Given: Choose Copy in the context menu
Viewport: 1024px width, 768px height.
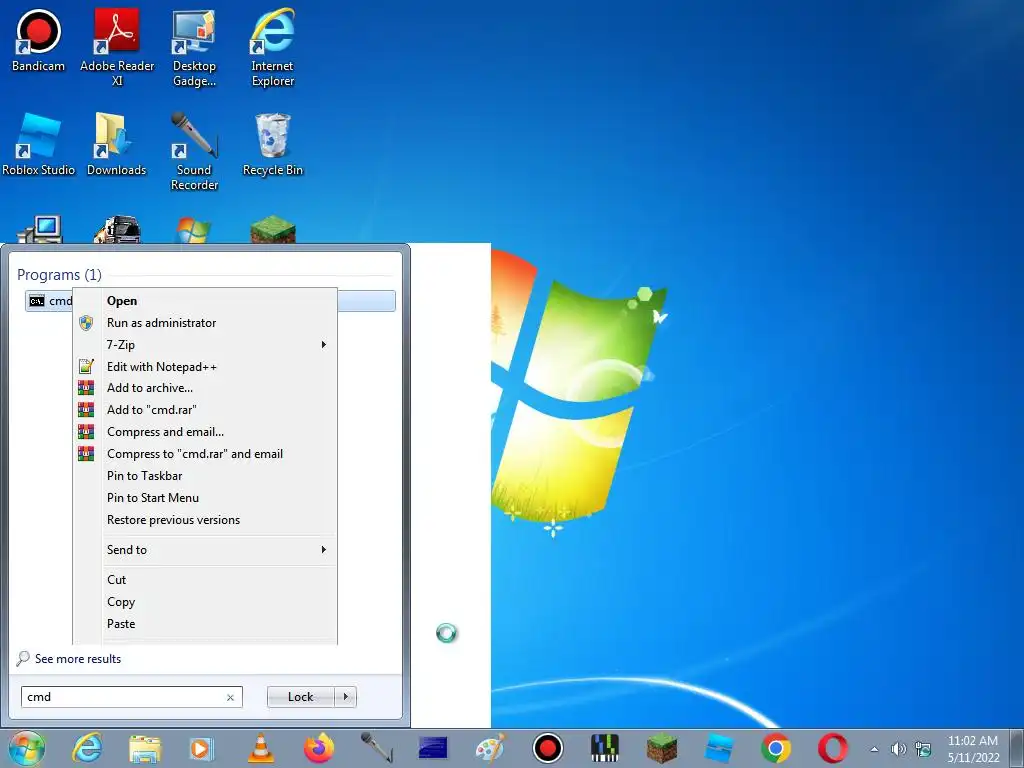Looking at the screenshot, I should pyautogui.click(x=204, y=602).
